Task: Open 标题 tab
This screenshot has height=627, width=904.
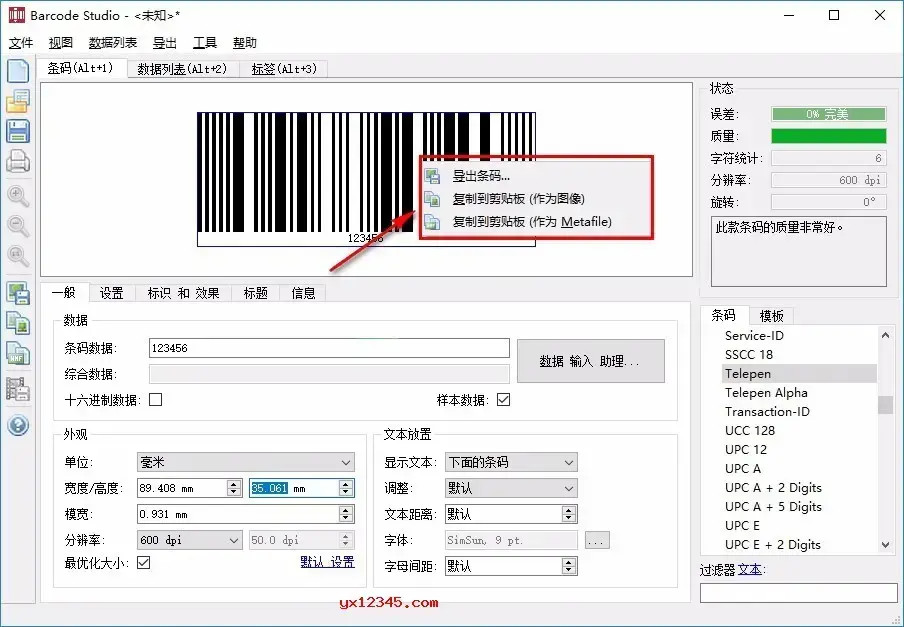Action: [x=255, y=293]
